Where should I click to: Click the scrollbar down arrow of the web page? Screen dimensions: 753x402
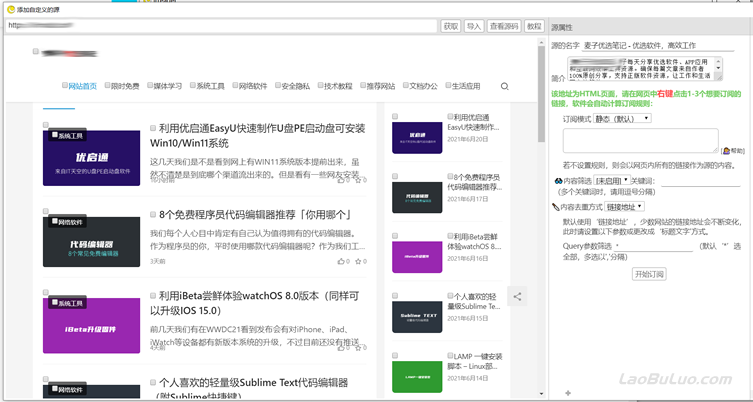541,395
